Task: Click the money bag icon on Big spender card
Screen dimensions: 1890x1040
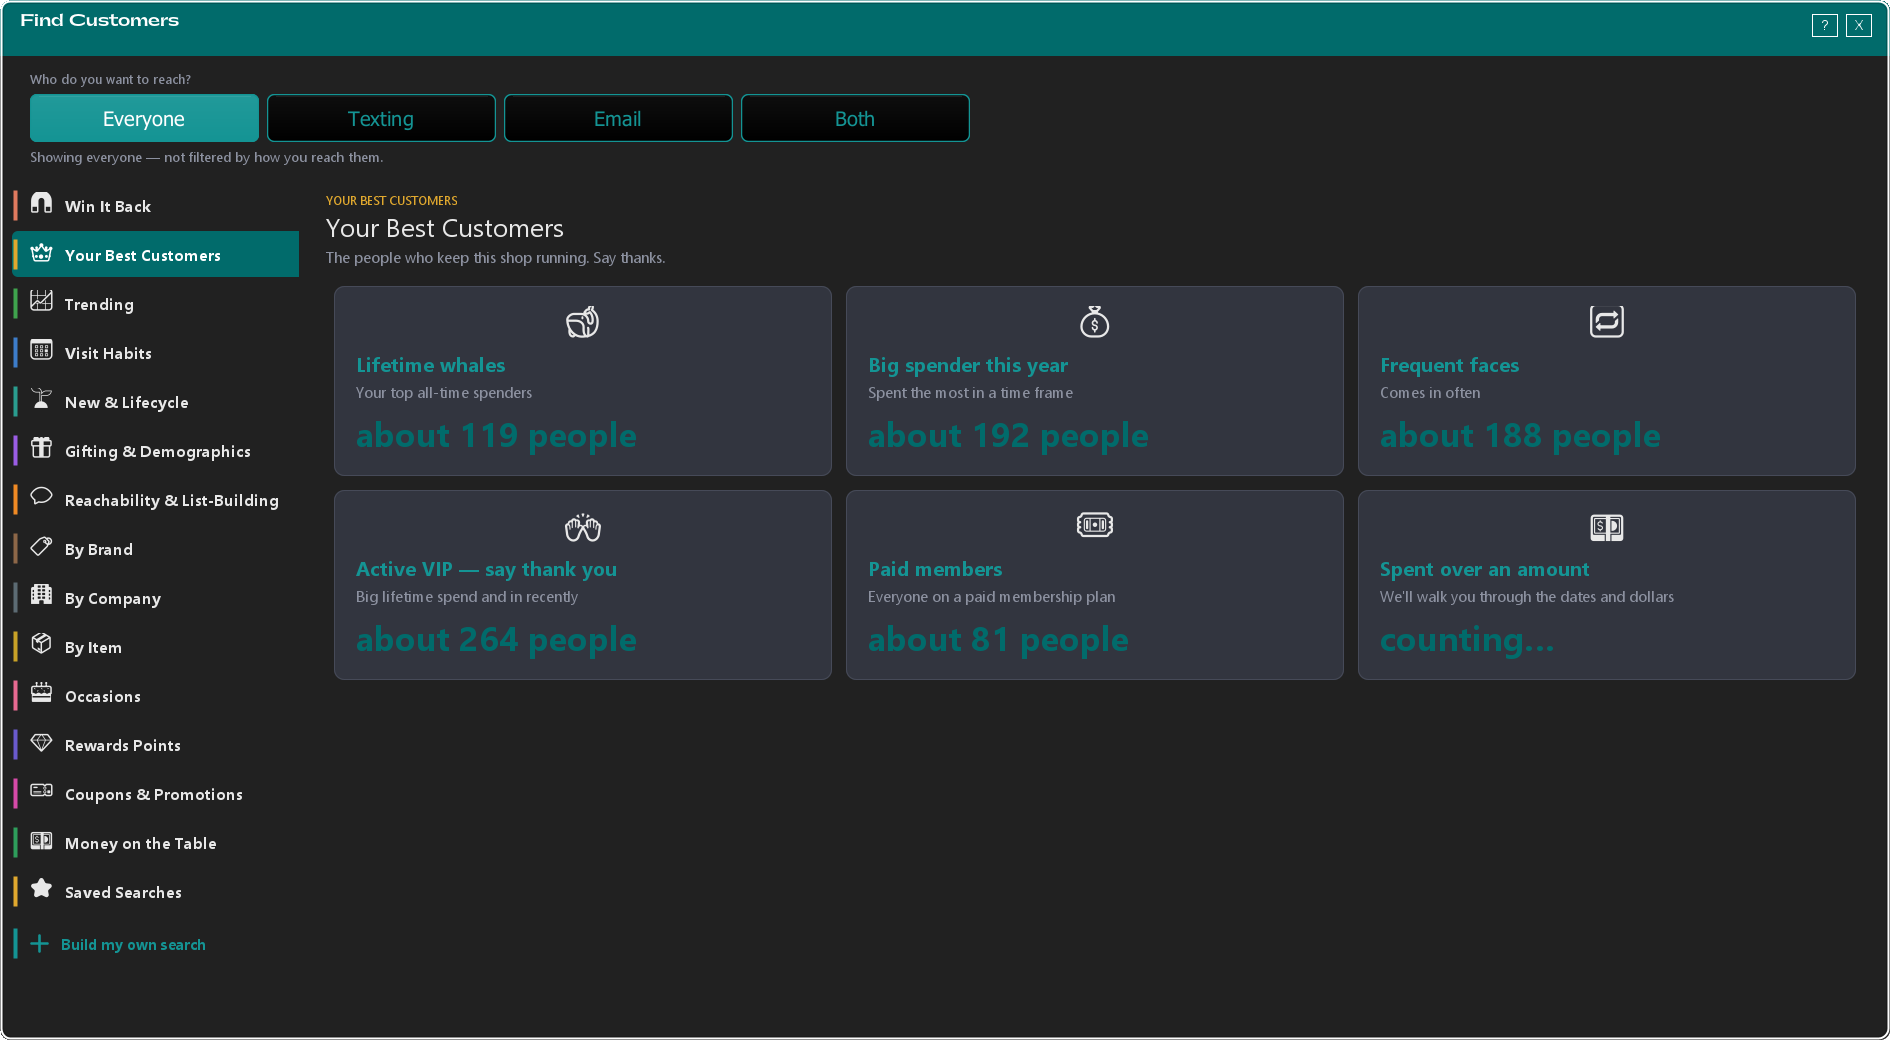Action: tap(1095, 322)
